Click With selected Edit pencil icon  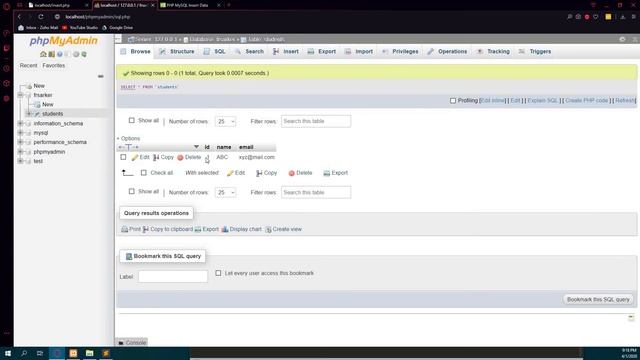pyautogui.click(x=230, y=173)
